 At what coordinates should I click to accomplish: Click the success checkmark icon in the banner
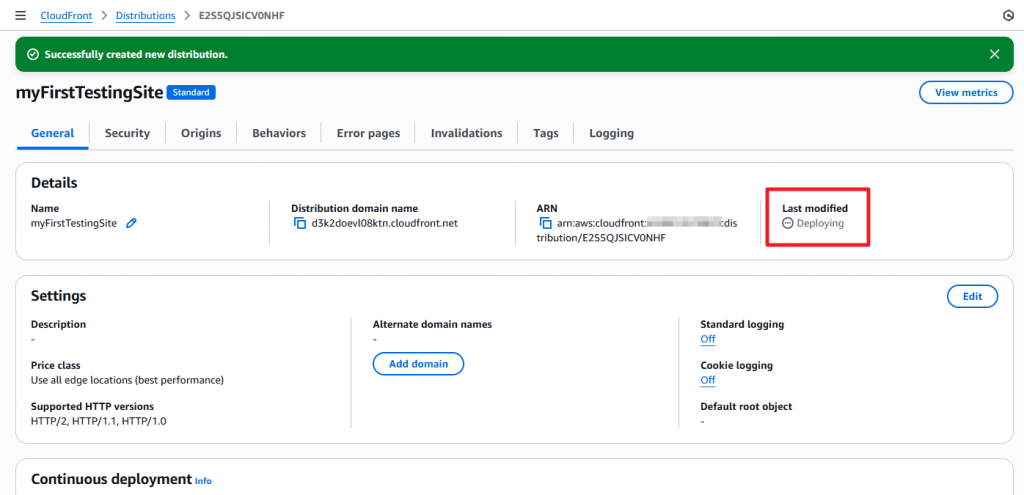32,54
